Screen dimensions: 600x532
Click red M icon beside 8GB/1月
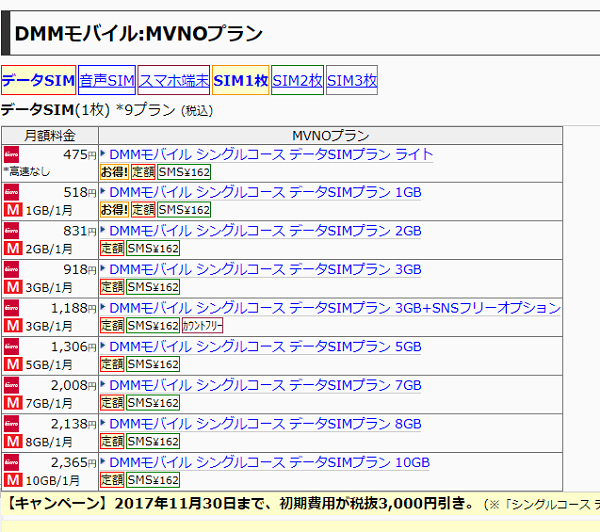click(x=13, y=442)
